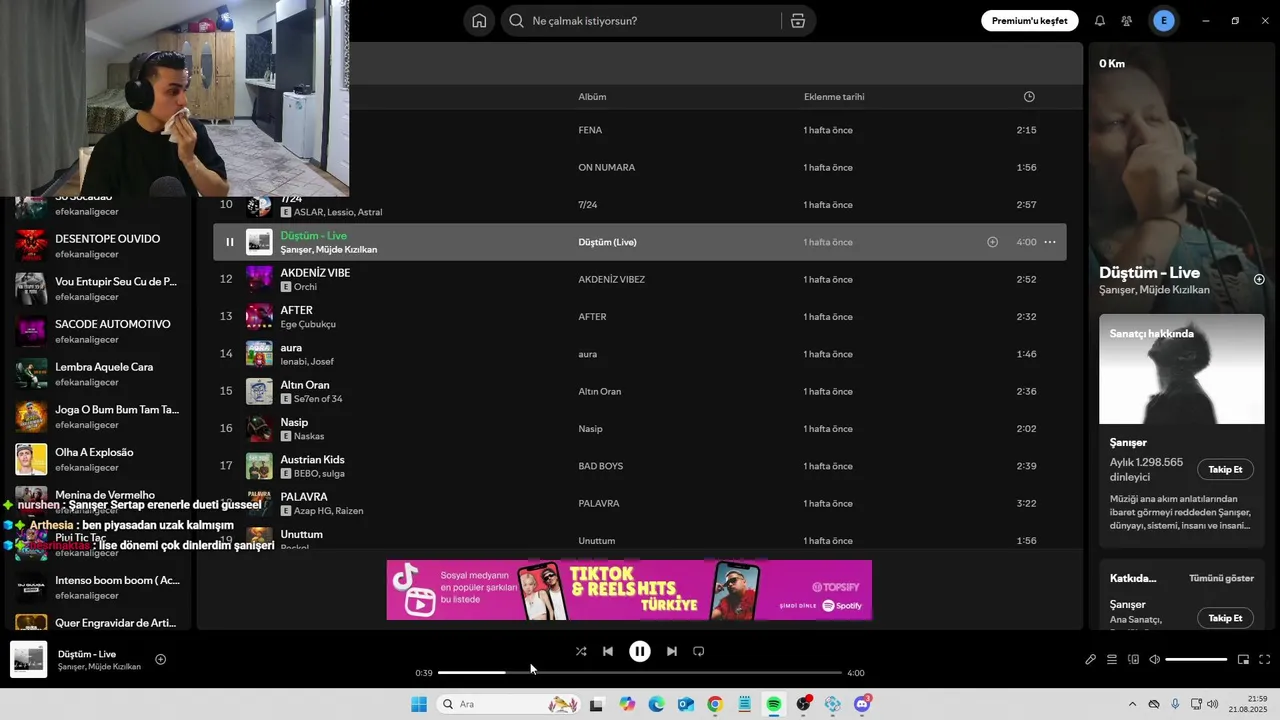Skip to next track
Screen dimensions: 1280x720
tap(672, 651)
